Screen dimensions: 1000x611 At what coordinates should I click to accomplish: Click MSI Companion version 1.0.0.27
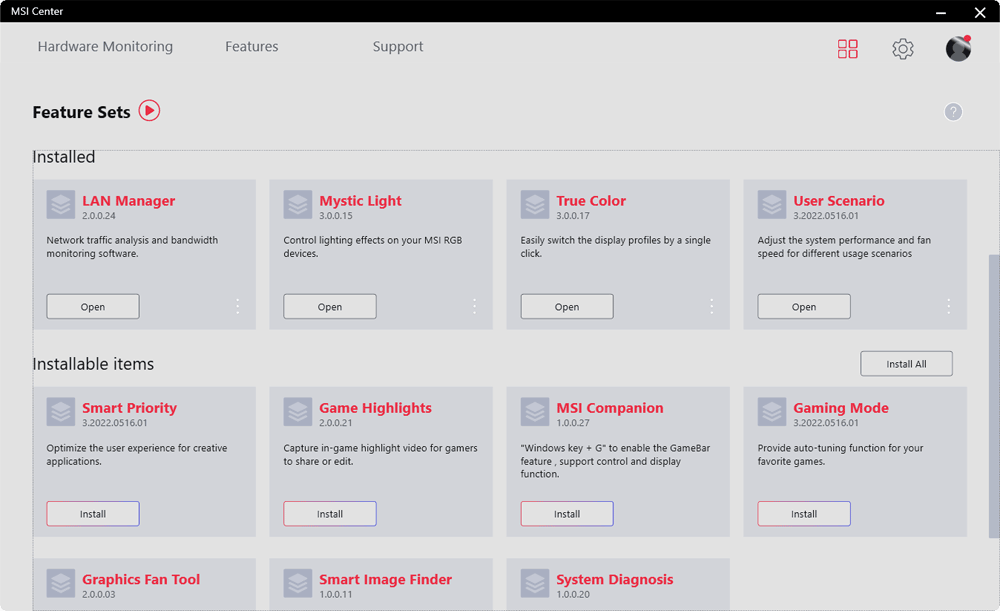coord(573,423)
